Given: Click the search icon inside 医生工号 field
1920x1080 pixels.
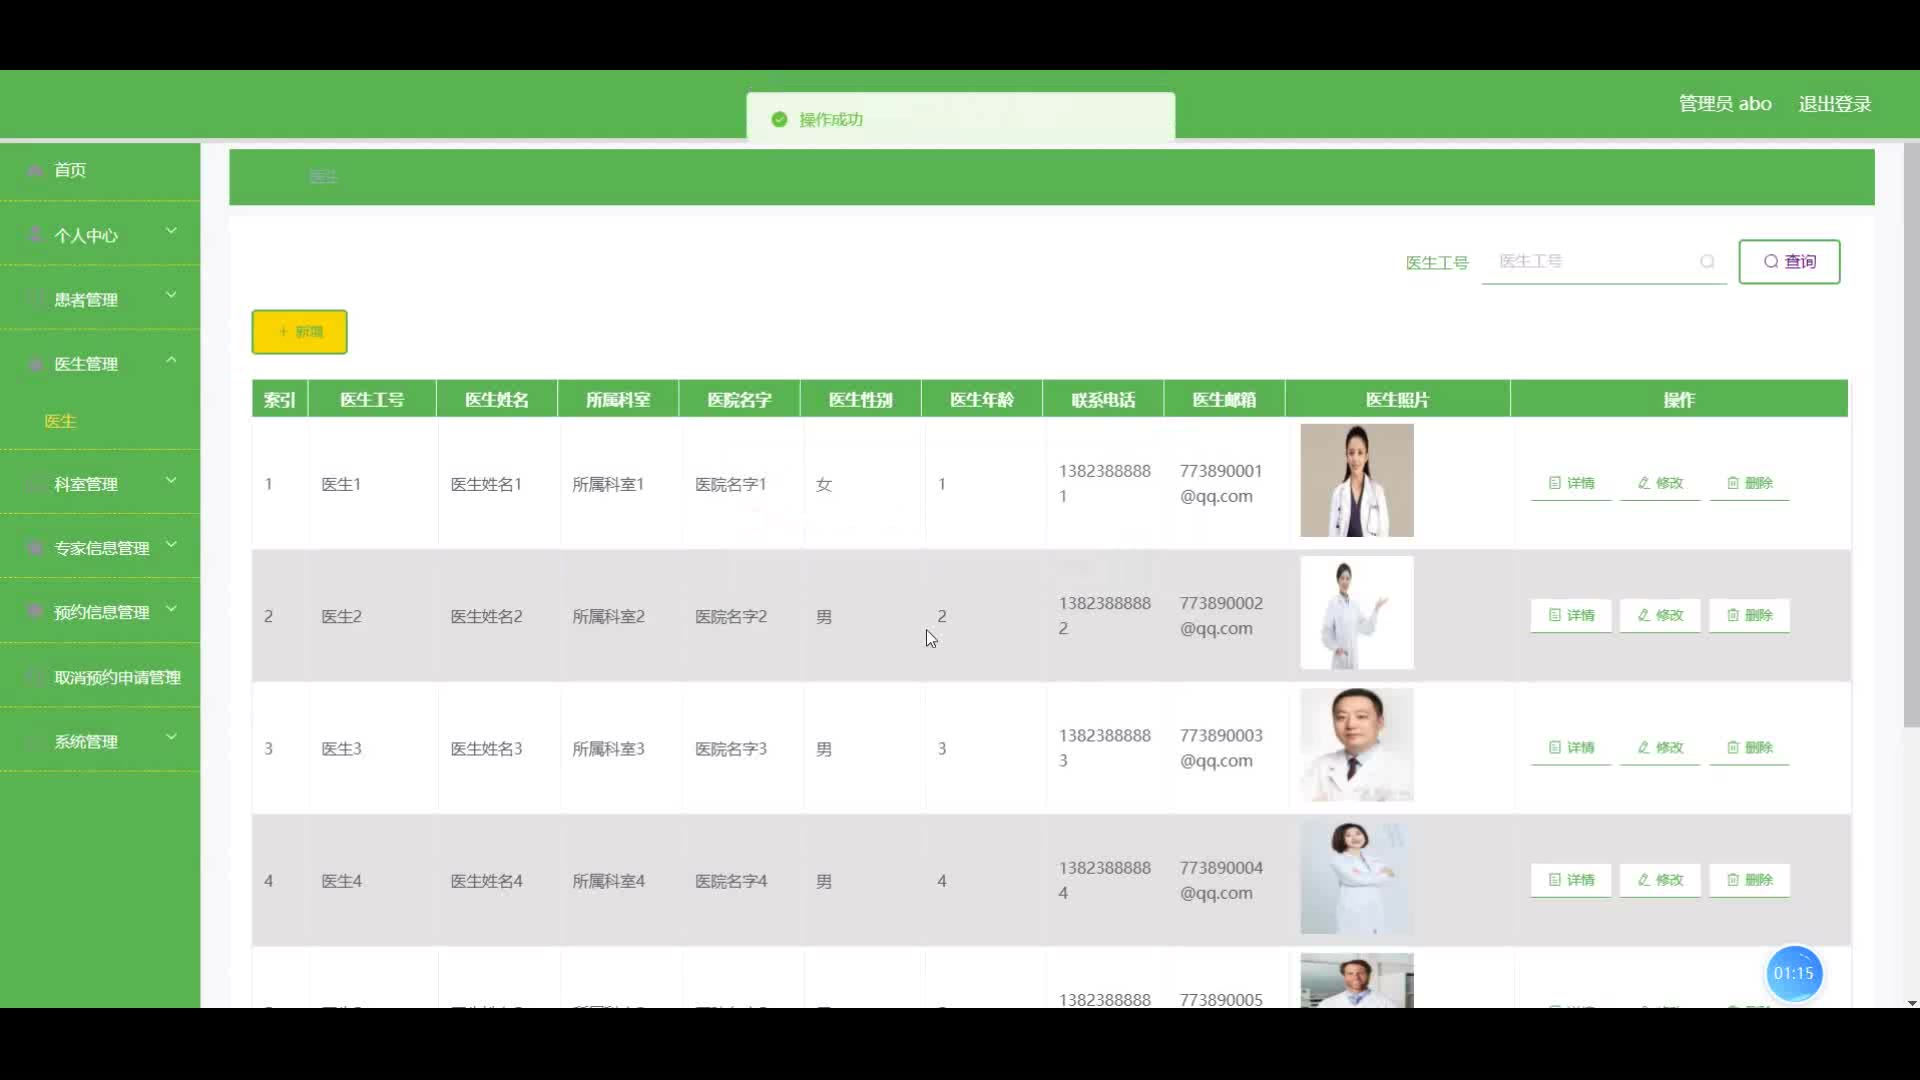Looking at the screenshot, I should pyautogui.click(x=1707, y=262).
